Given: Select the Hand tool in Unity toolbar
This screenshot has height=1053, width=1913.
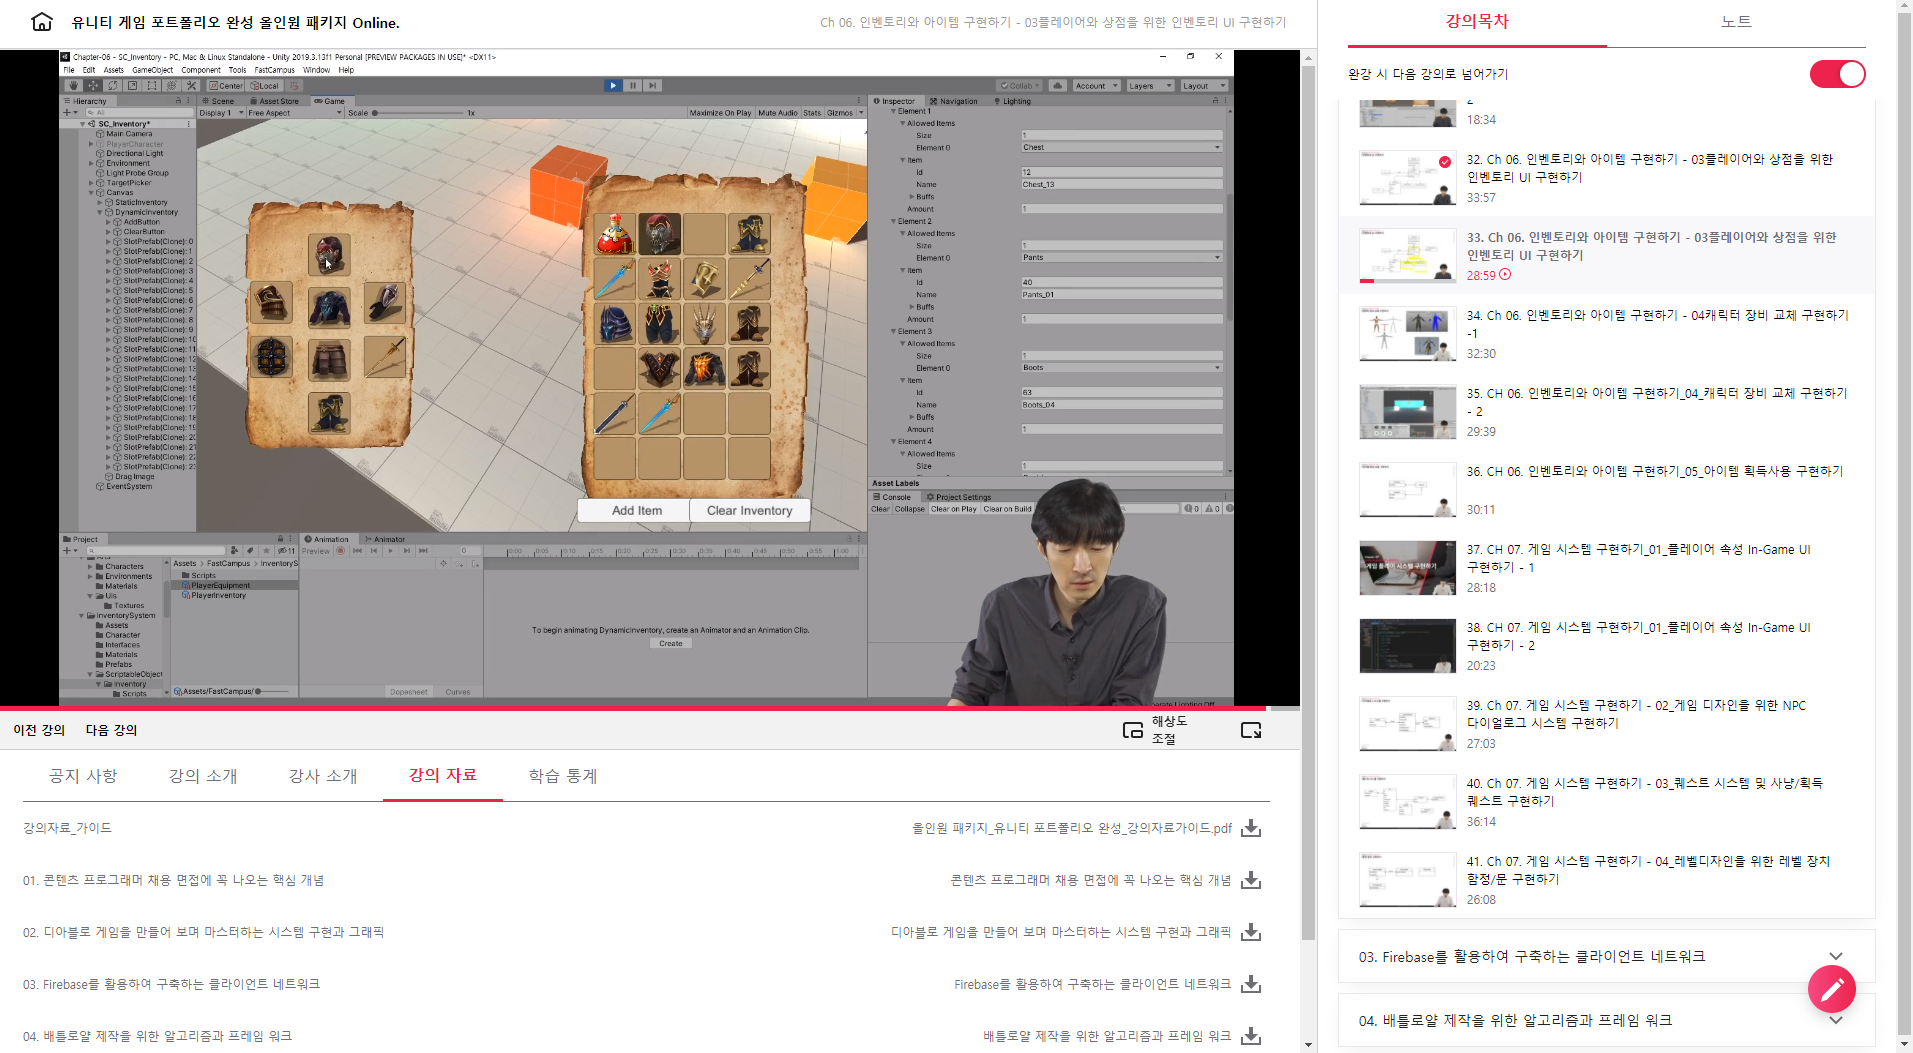Looking at the screenshot, I should [73, 86].
